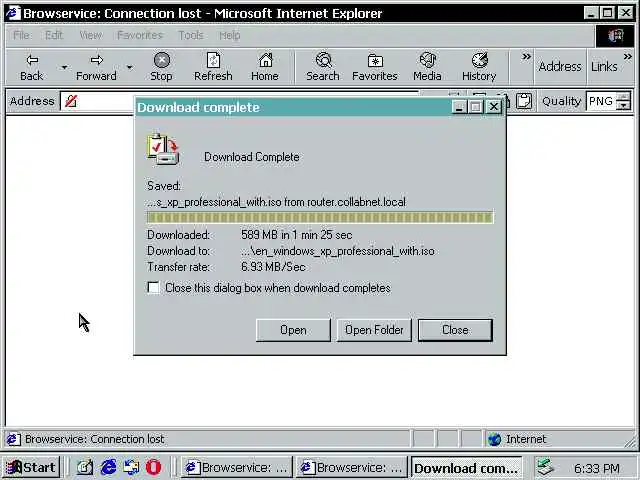Click the saved-from 'router.collabnet.local' line
The image size is (640, 480).
click(276, 202)
